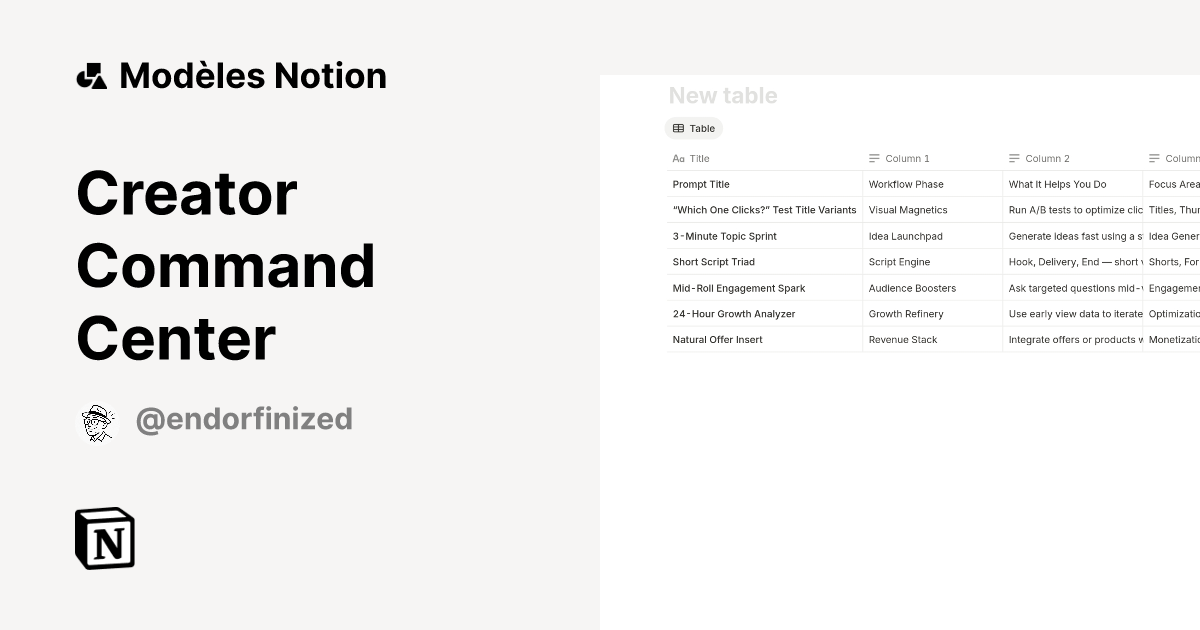The height and width of the screenshot is (630, 1200).
Task: Click the text-type icon on Column 1 header
Action: [874, 158]
